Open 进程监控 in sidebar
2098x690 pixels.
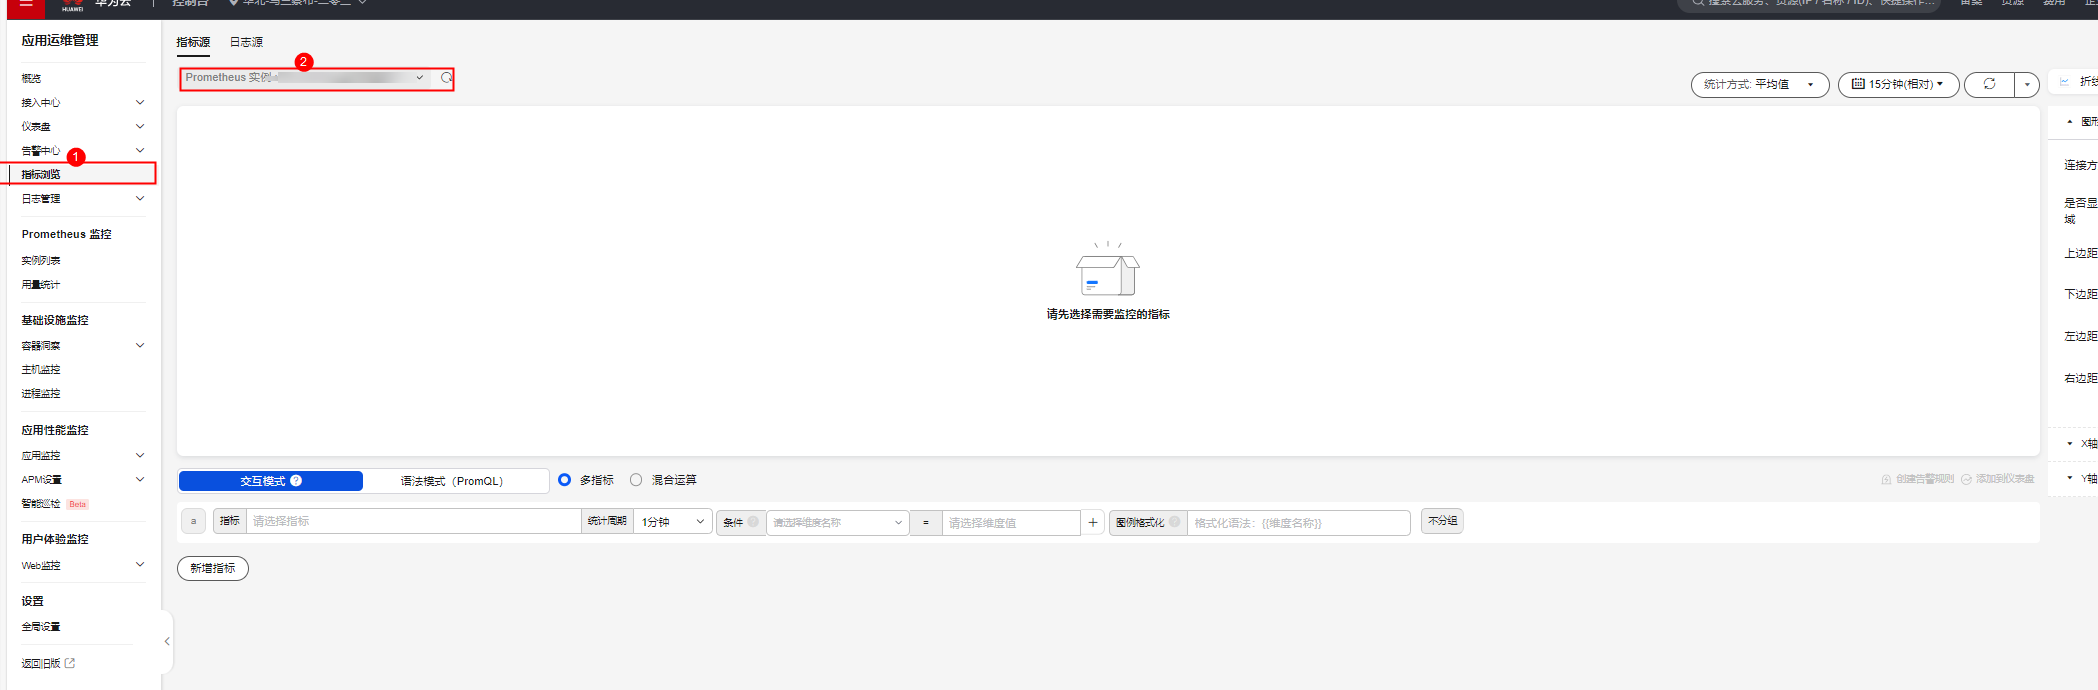(x=41, y=393)
